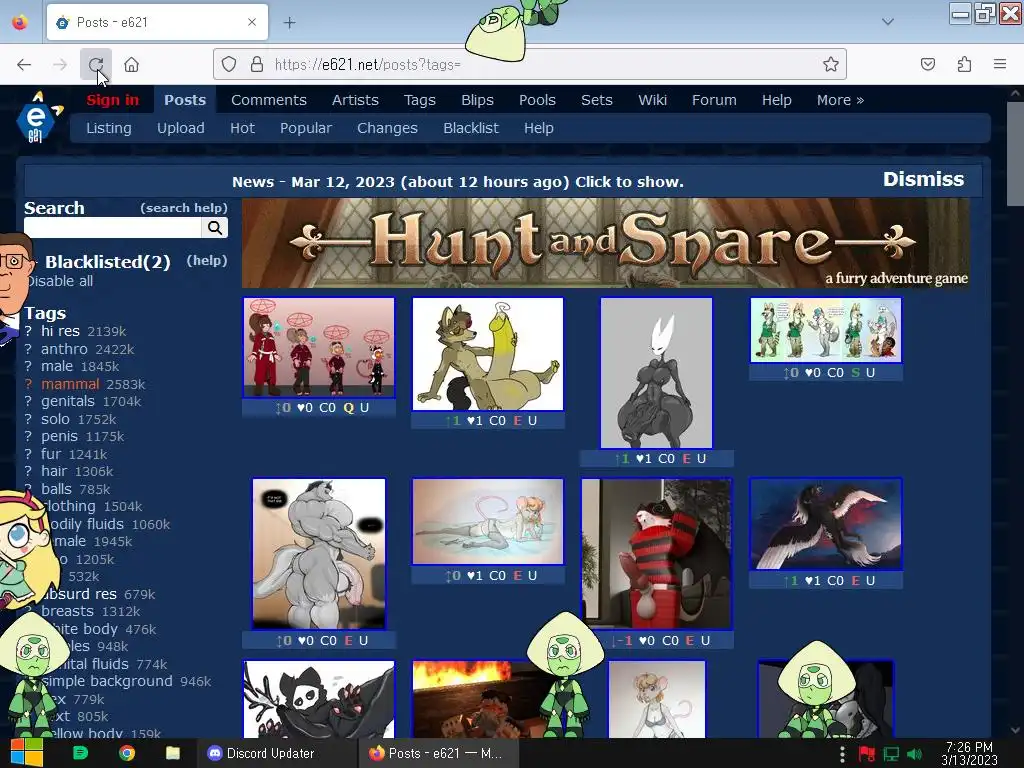Open wiki question mark for fur tag

click(28, 454)
